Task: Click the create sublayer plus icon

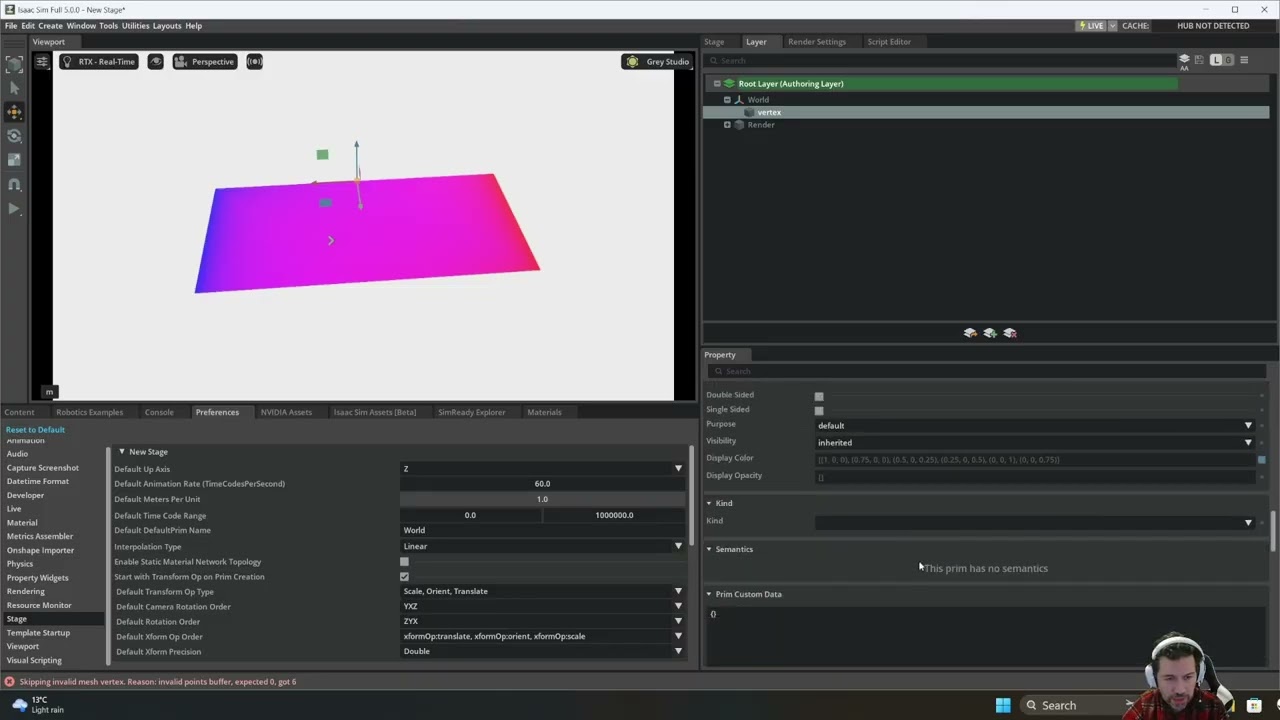Action: click(990, 333)
